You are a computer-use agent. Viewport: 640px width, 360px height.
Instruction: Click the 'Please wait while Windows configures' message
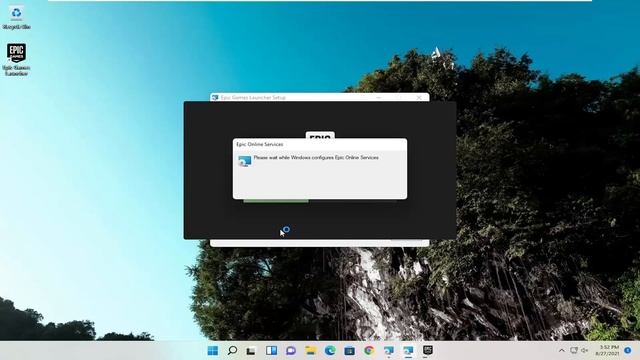pos(316,158)
